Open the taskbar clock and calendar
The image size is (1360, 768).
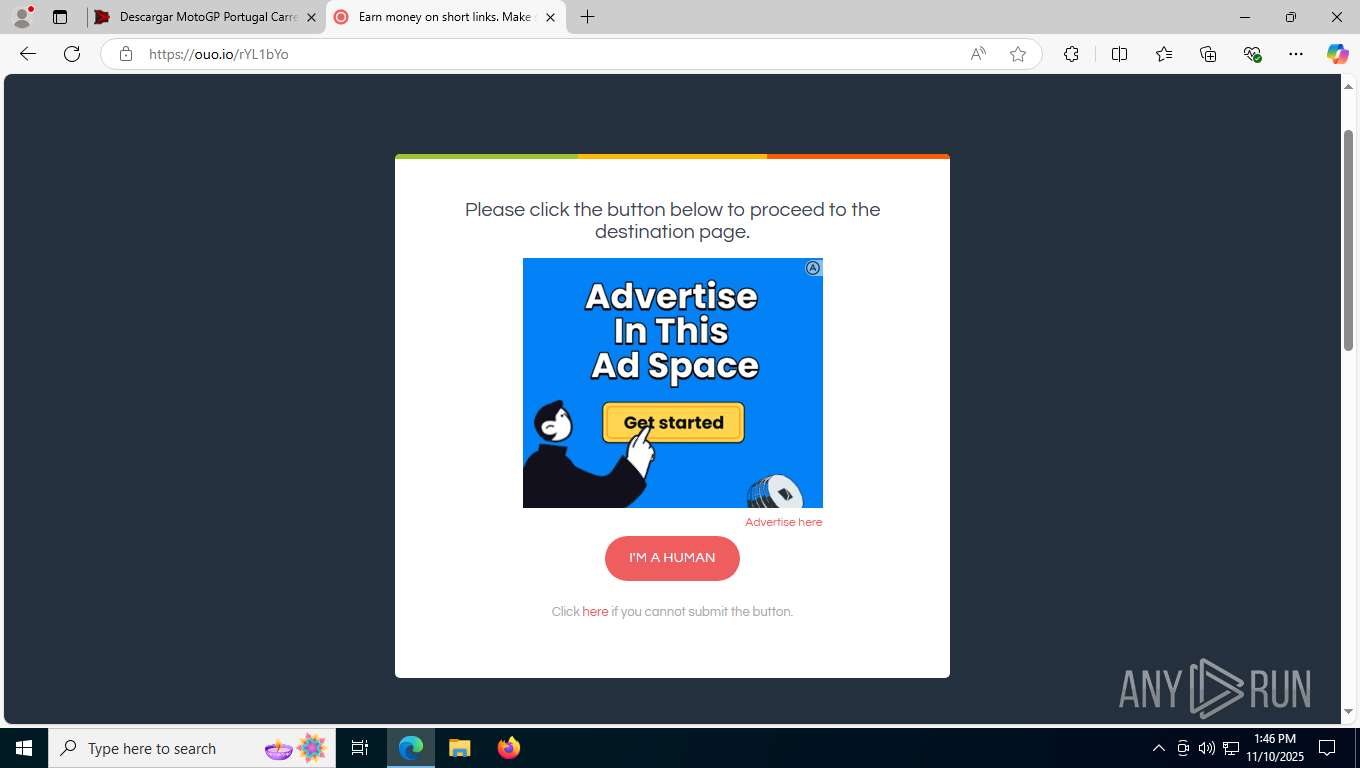[x=1274, y=748]
